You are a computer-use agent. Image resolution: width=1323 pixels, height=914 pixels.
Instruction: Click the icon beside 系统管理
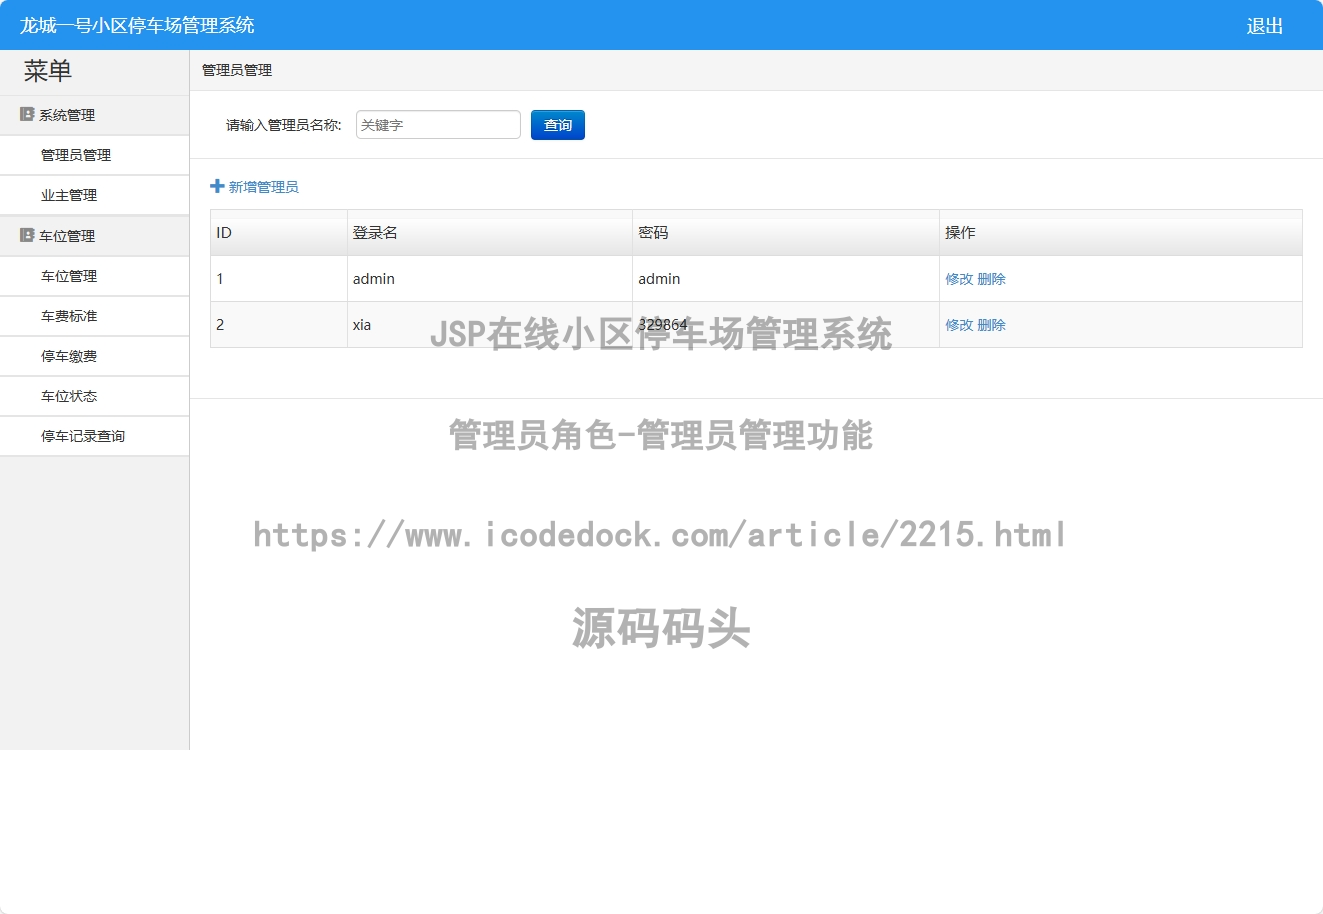pyautogui.click(x=27, y=115)
